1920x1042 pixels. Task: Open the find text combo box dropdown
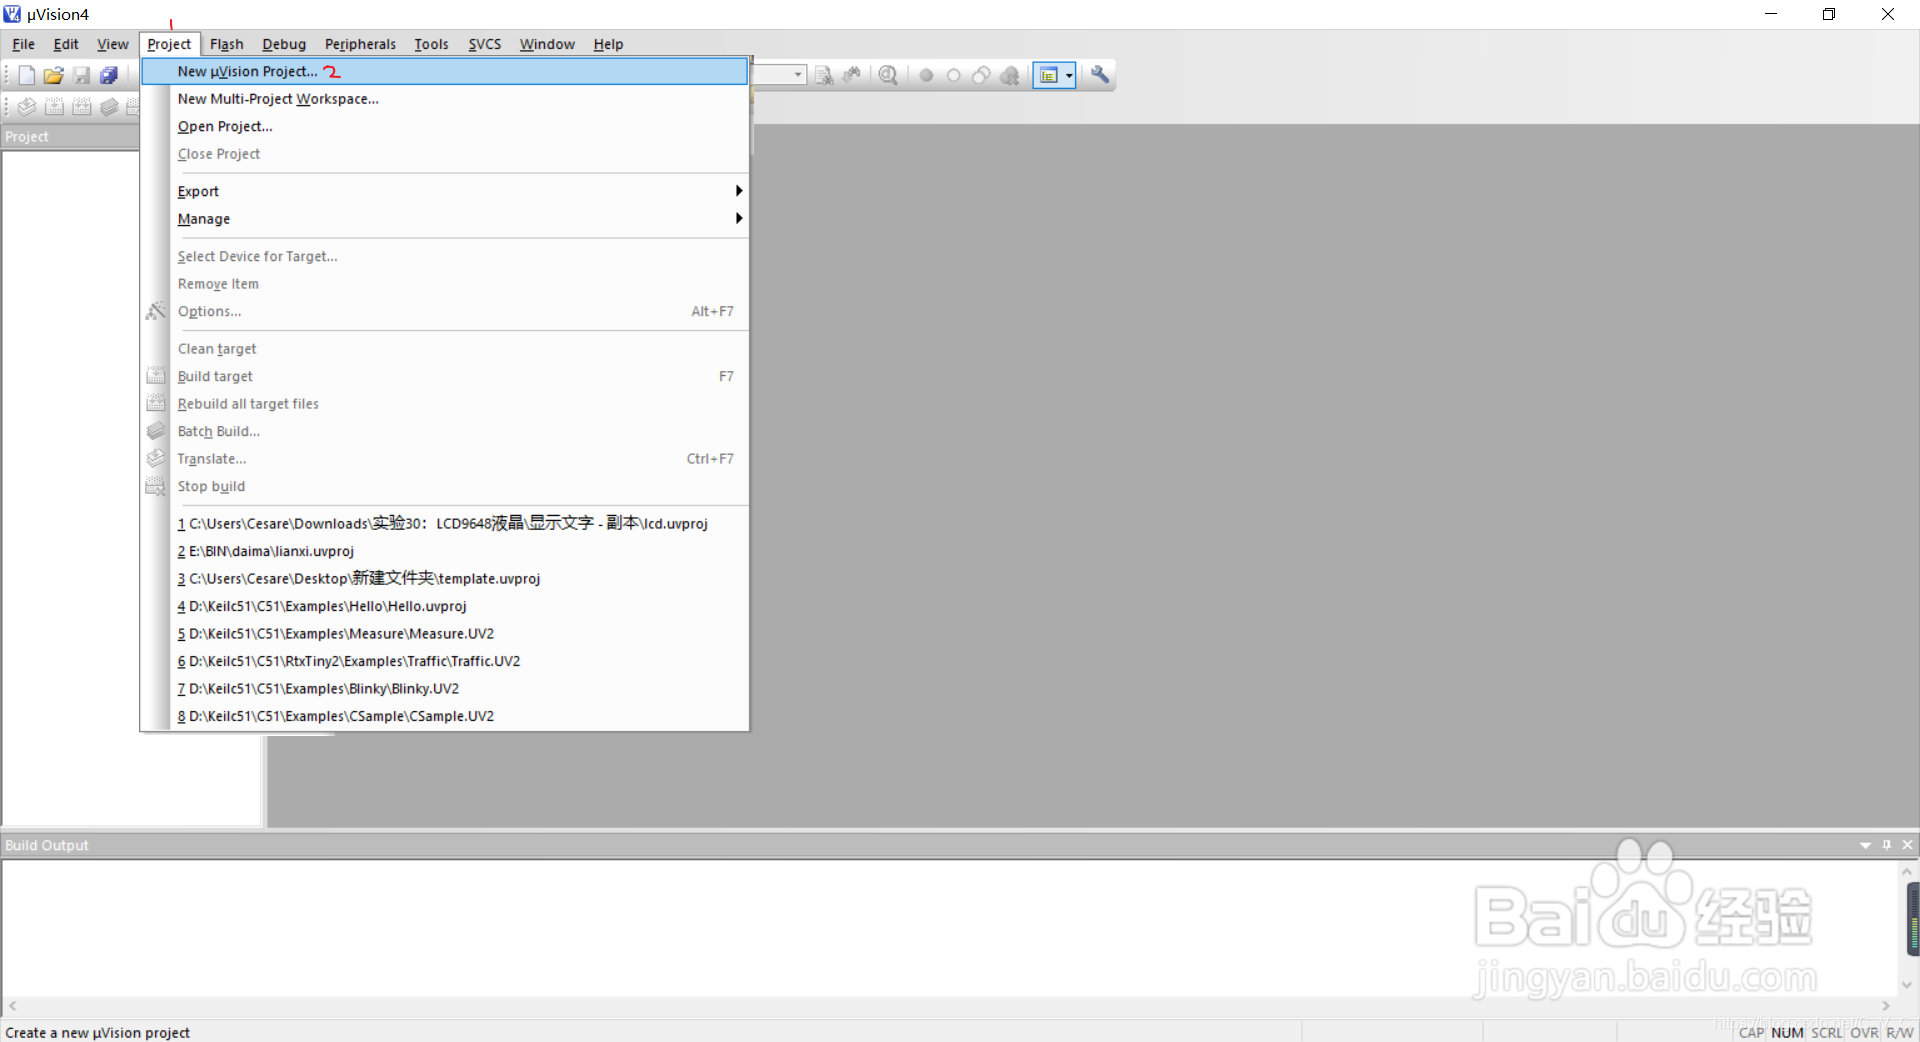pos(798,75)
